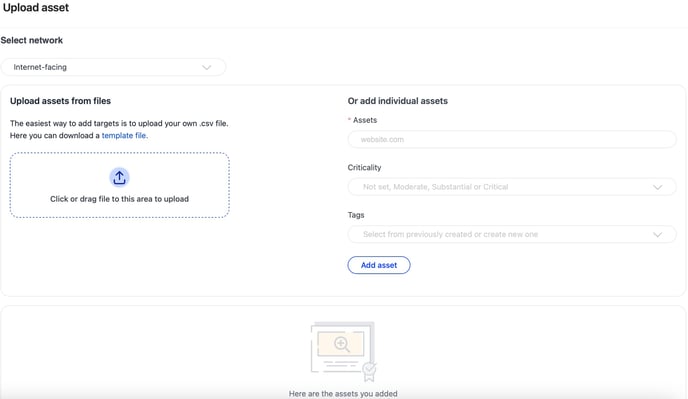Focus the Assets website.com input field

pos(512,140)
